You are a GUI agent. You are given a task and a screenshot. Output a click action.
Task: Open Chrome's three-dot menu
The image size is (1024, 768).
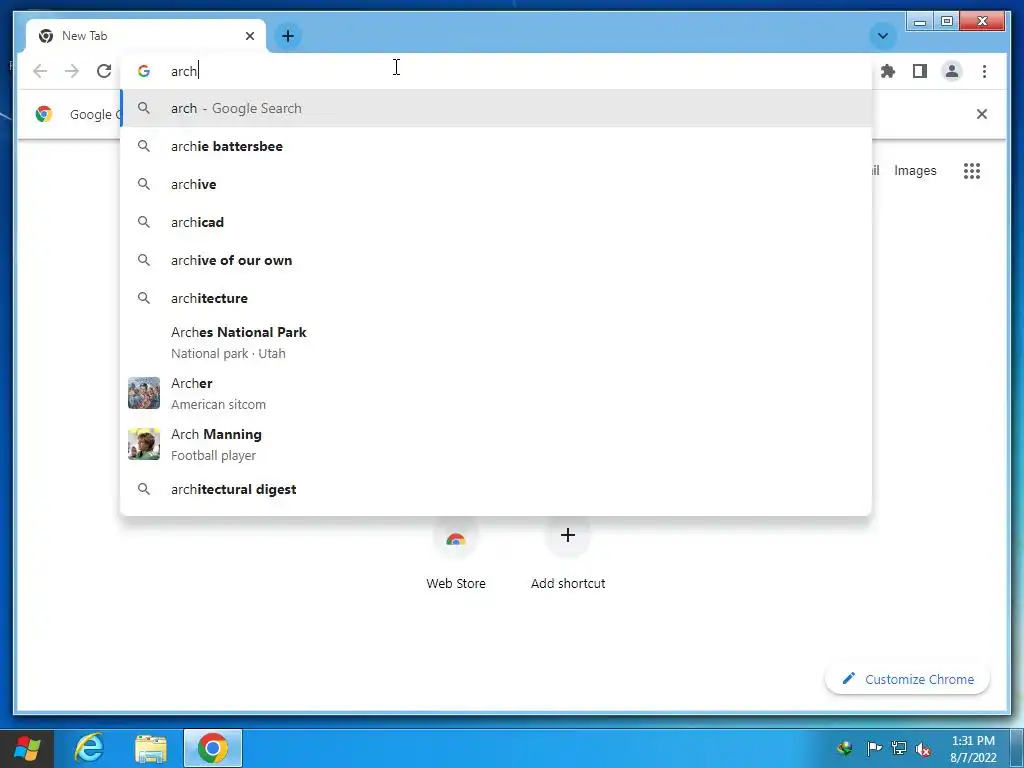pos(984,71)
